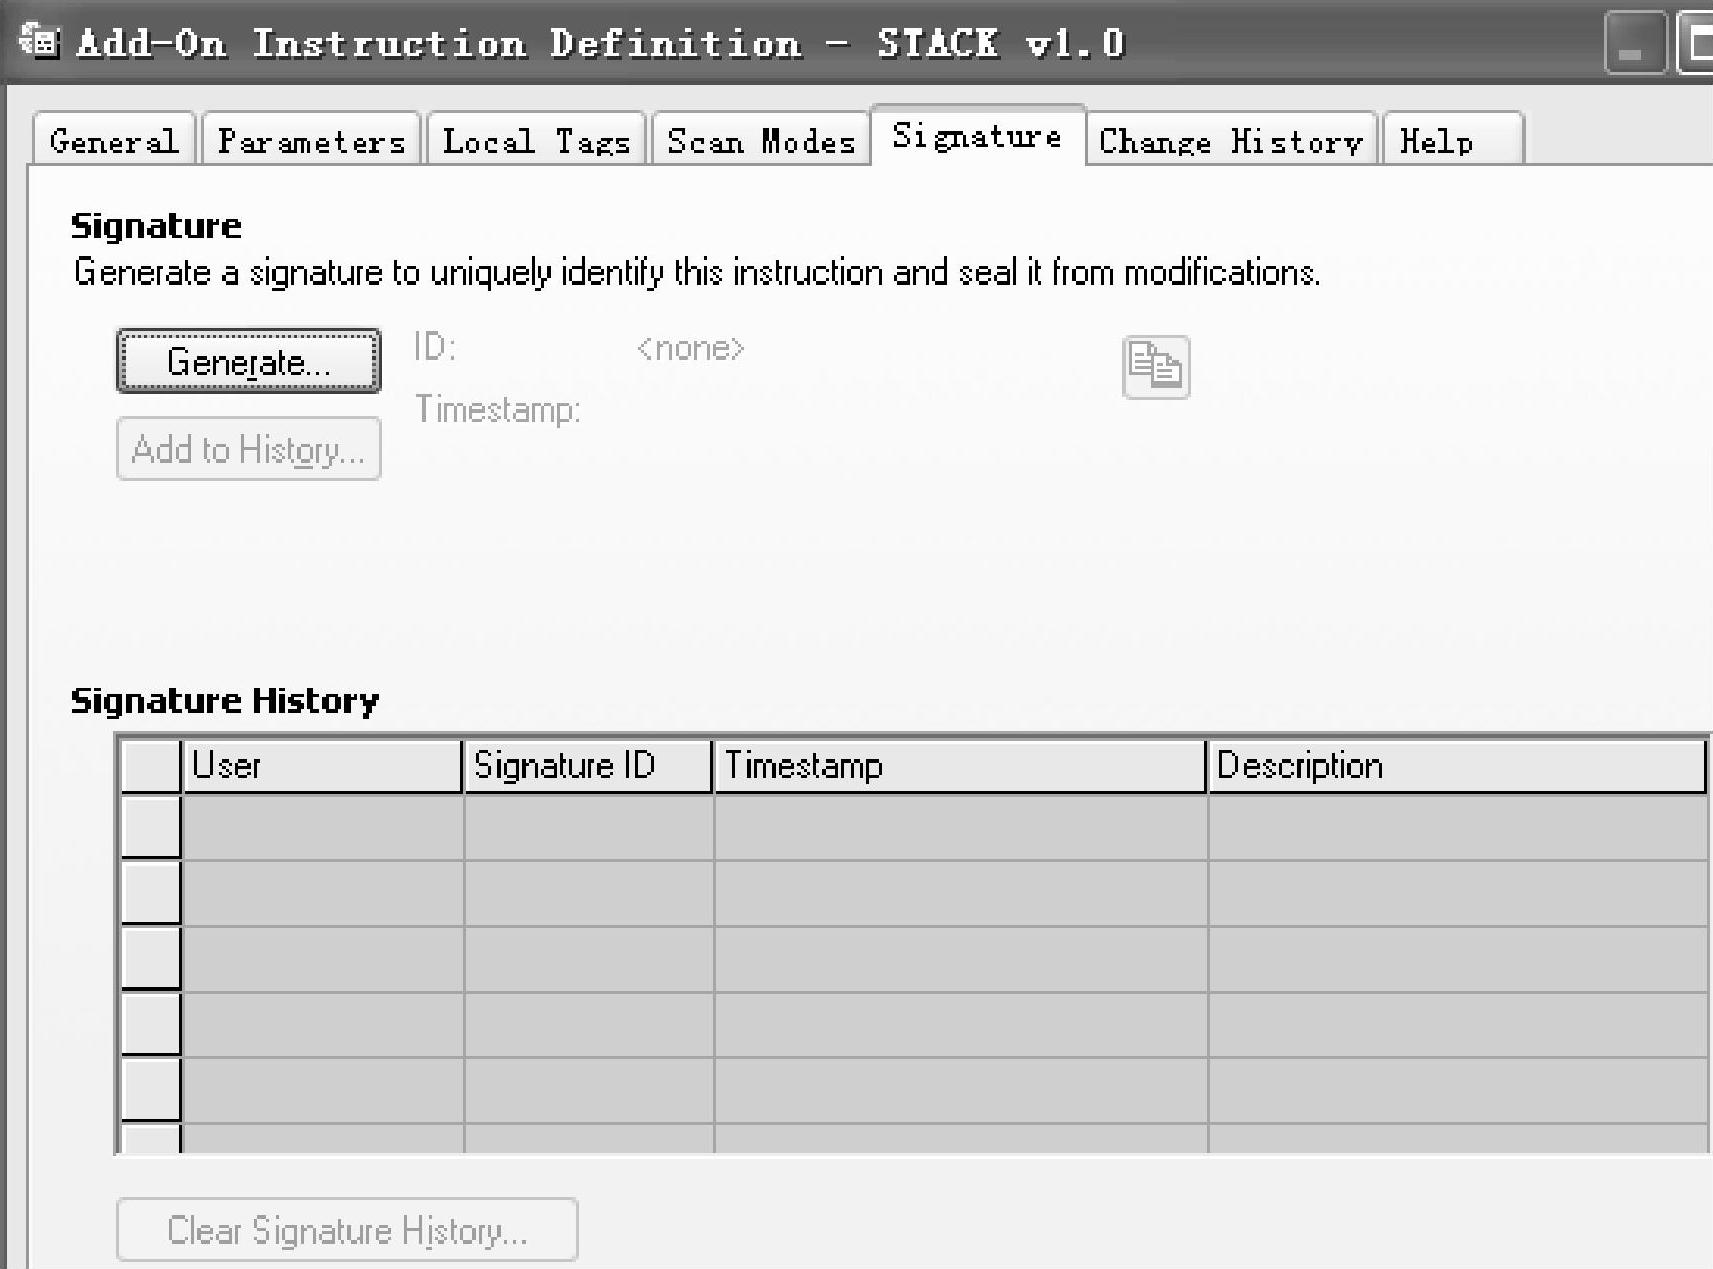Click the Timestamp column header
The image size is (1713, 1269).
(x=959, y=766)
